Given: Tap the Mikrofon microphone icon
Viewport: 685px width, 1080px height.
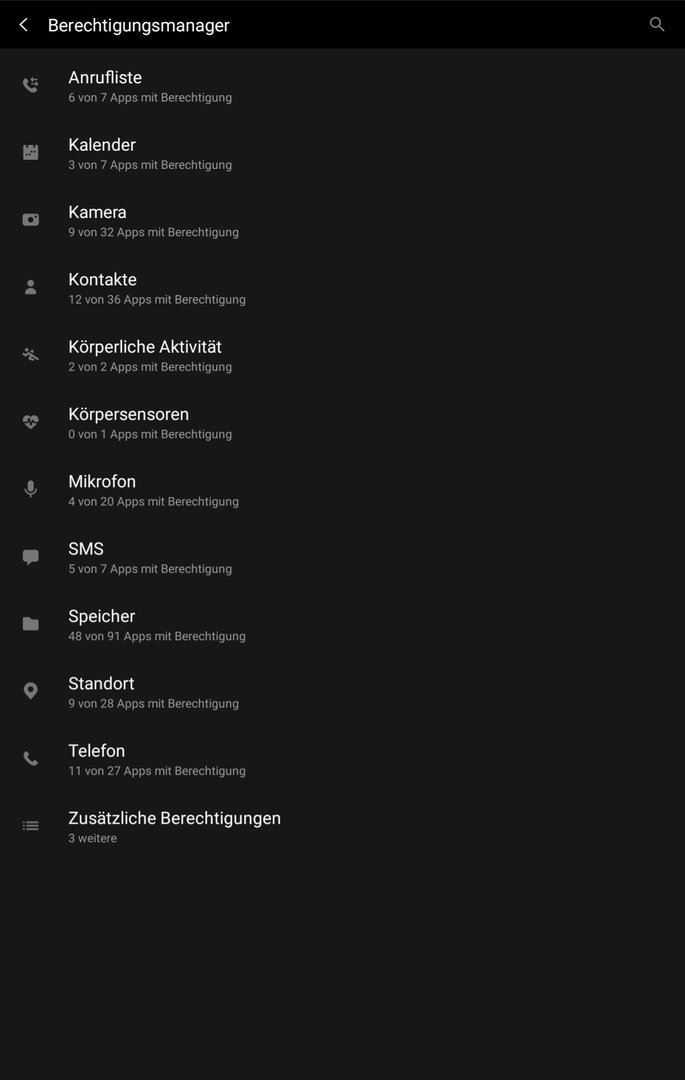Looking at the screenshot, I should click(x=30, y=489).
